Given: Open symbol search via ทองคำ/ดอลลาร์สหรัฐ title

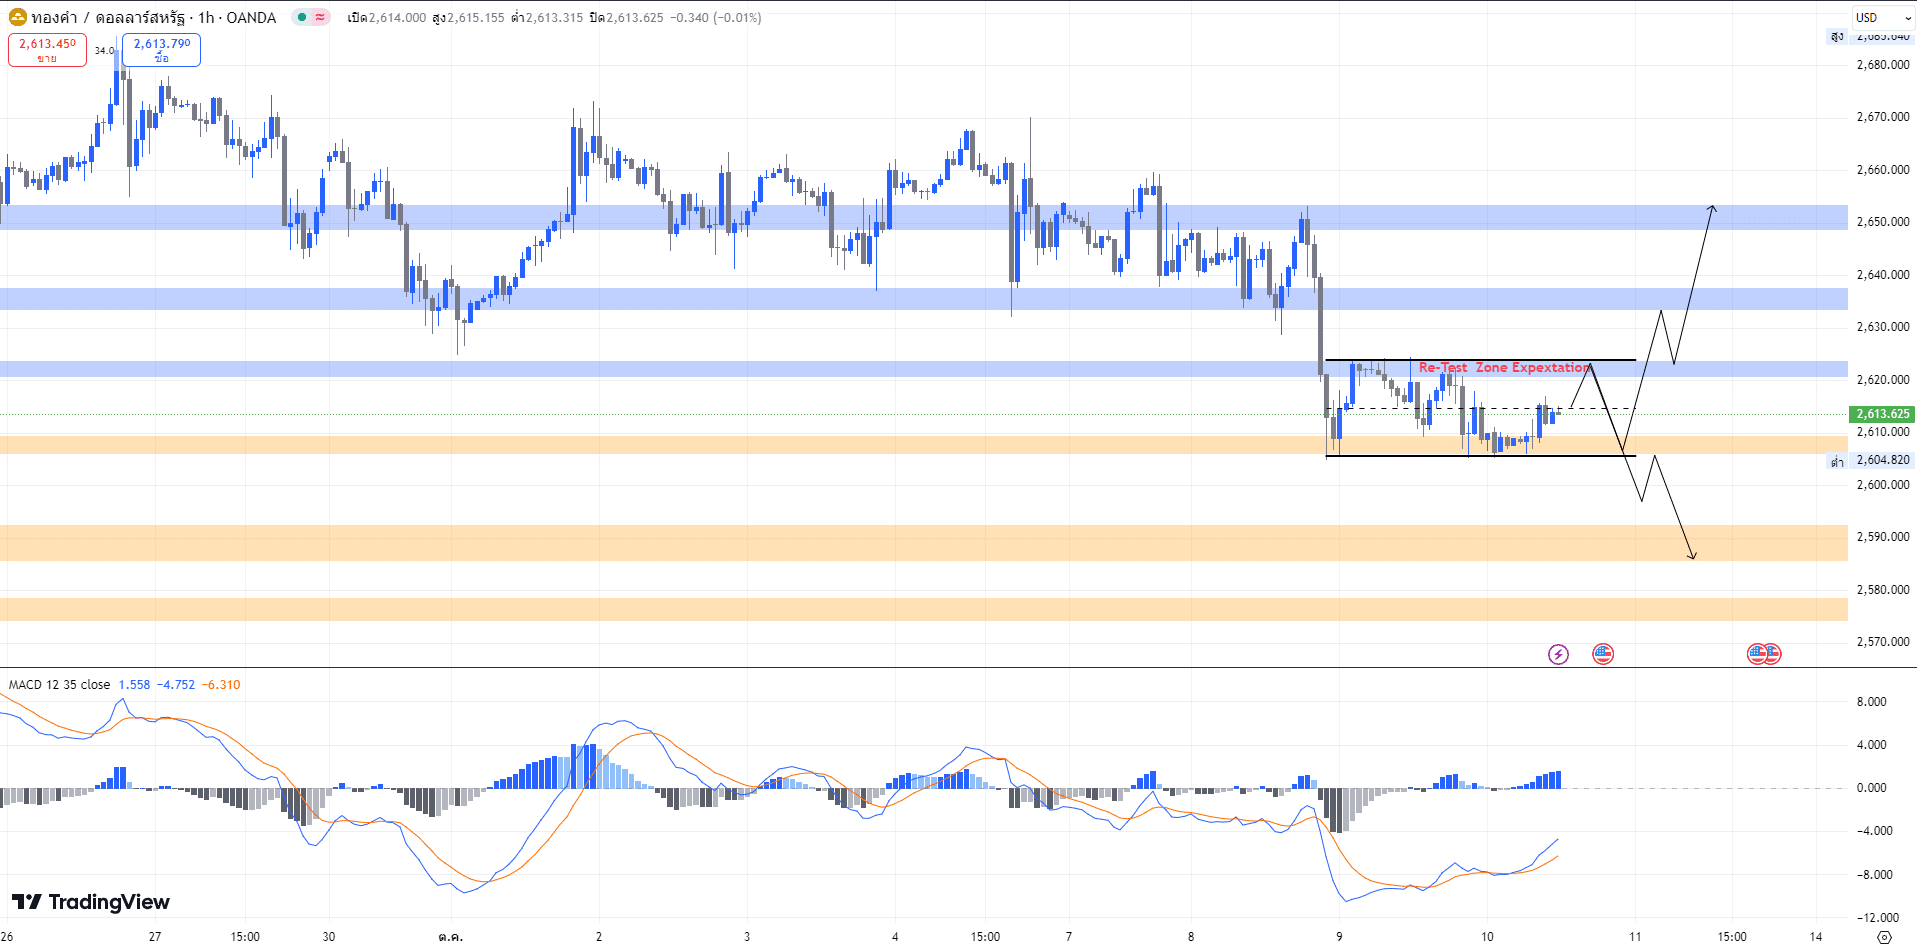Looking at the screenshot, I should 110,18.
